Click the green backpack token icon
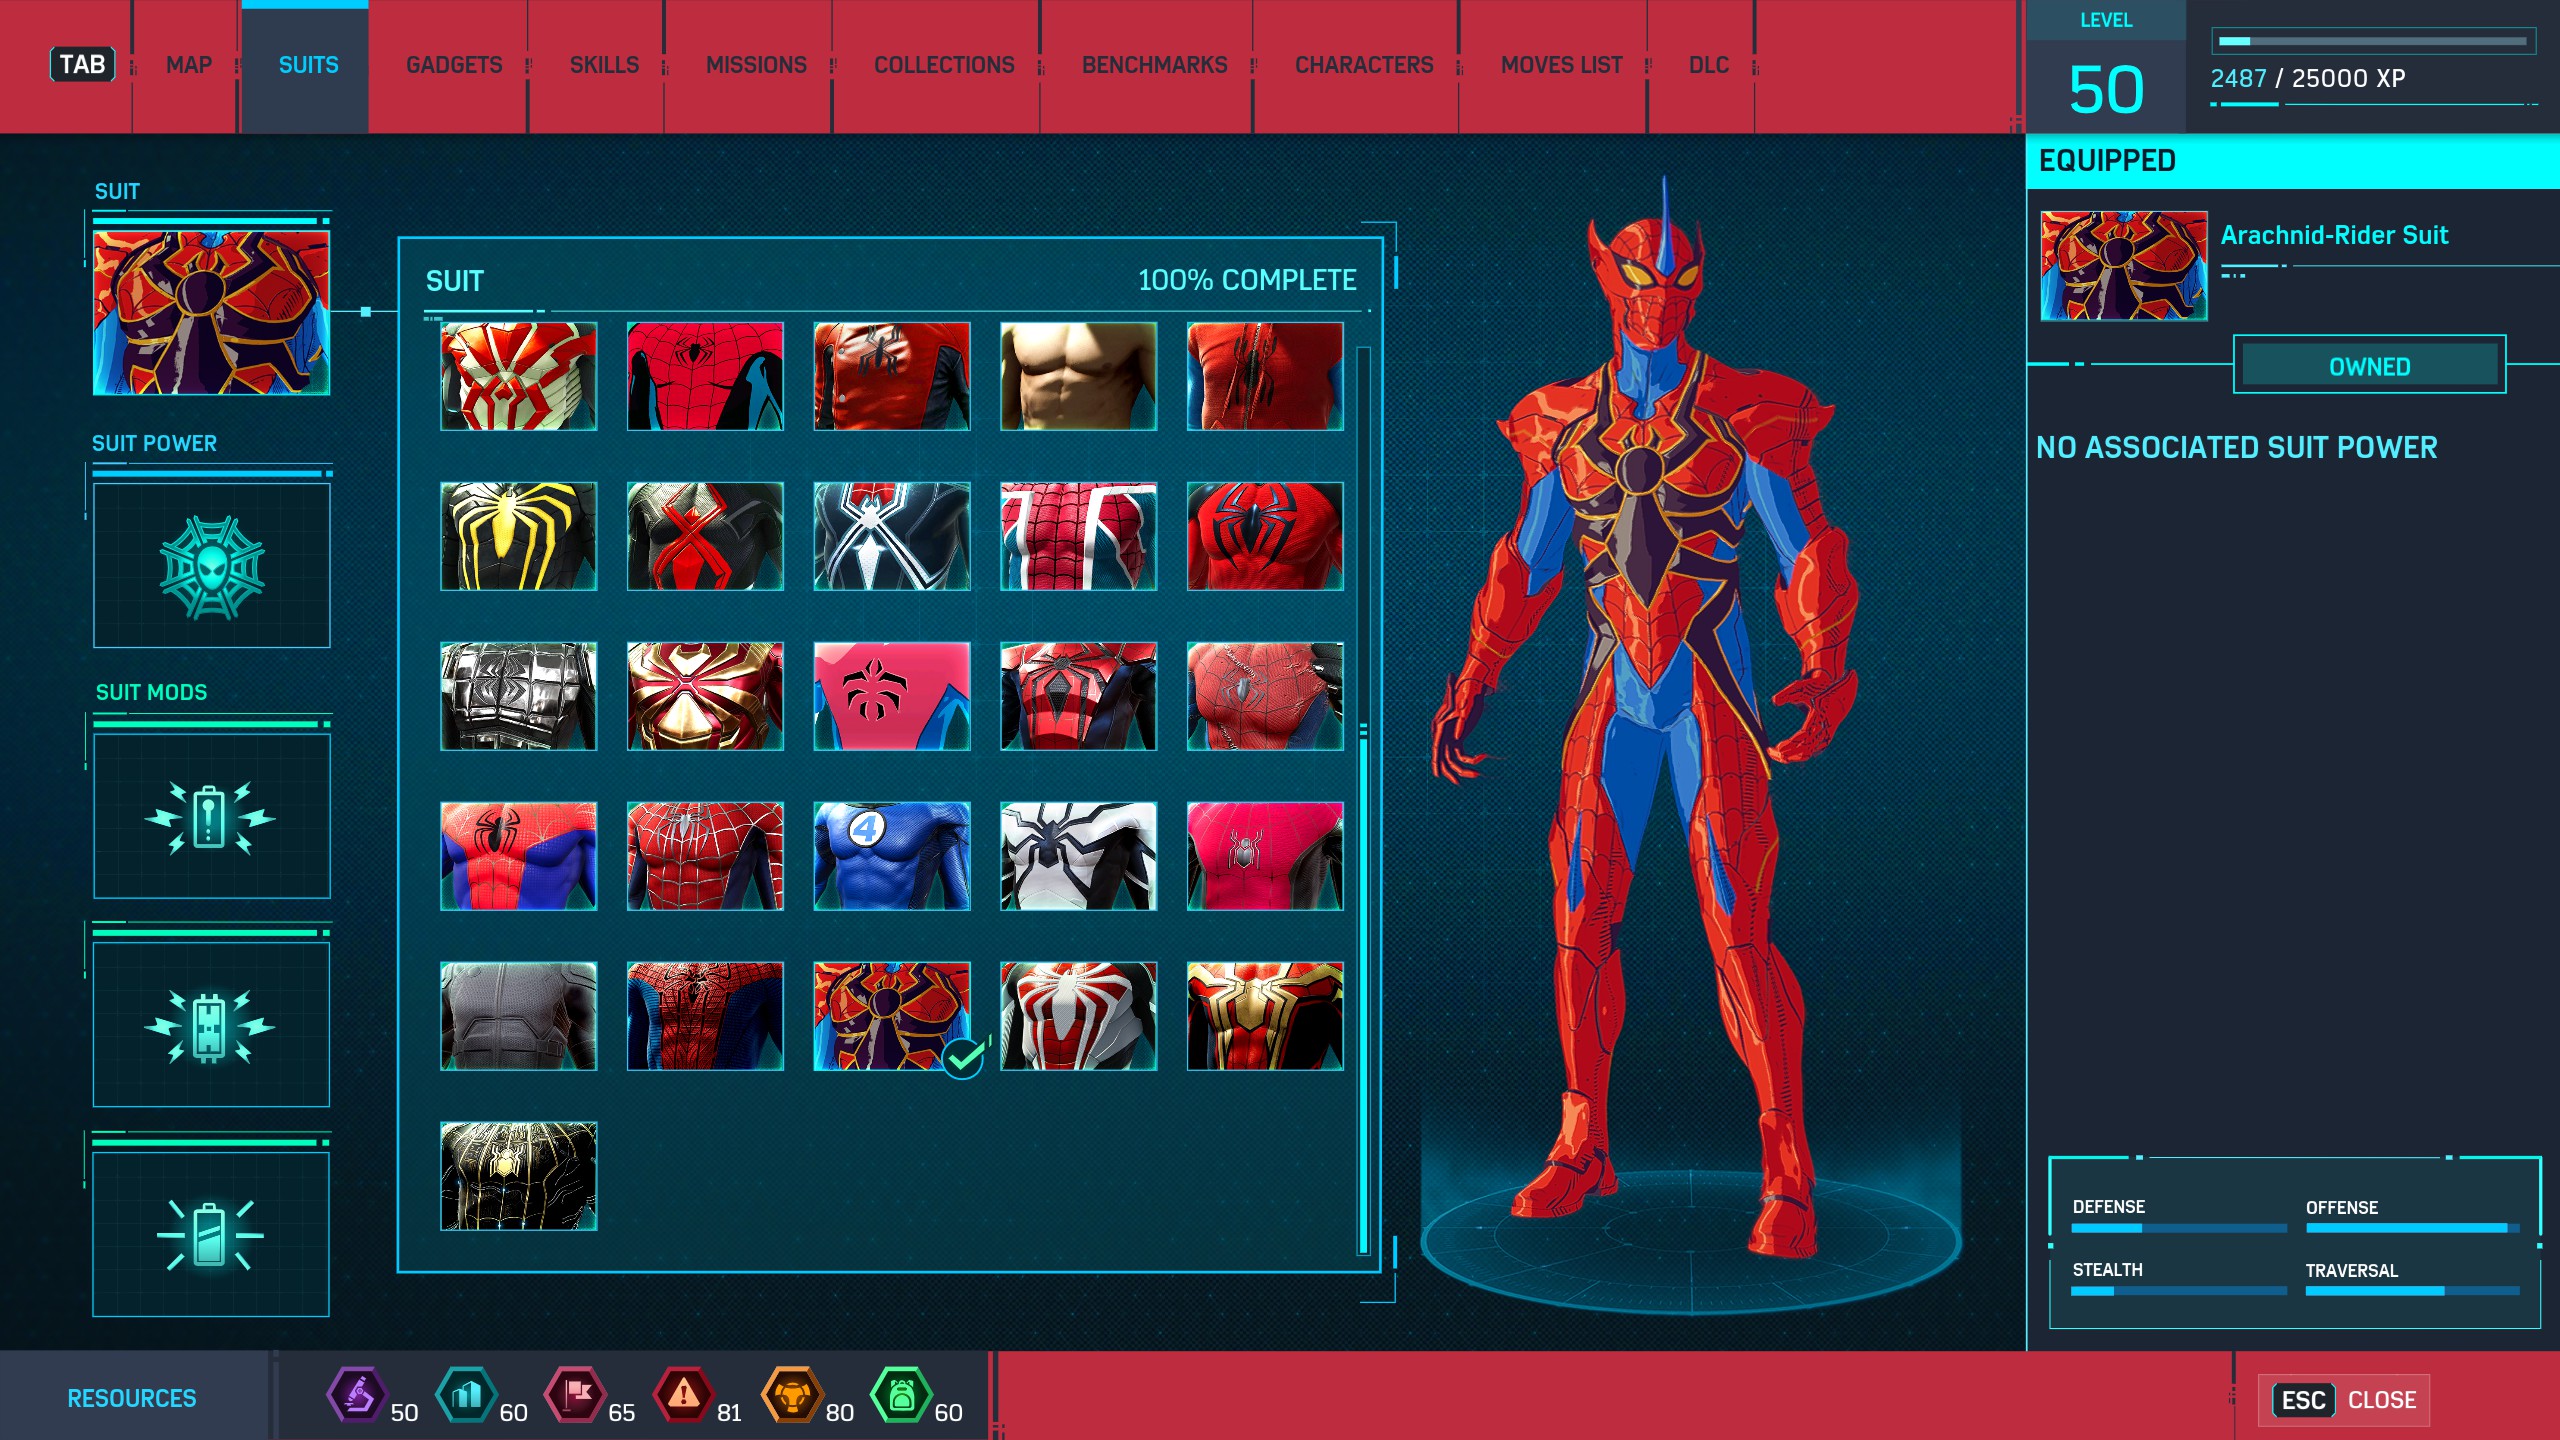This screenshot has height=1440, width=2560. (x=901, y=1394)
